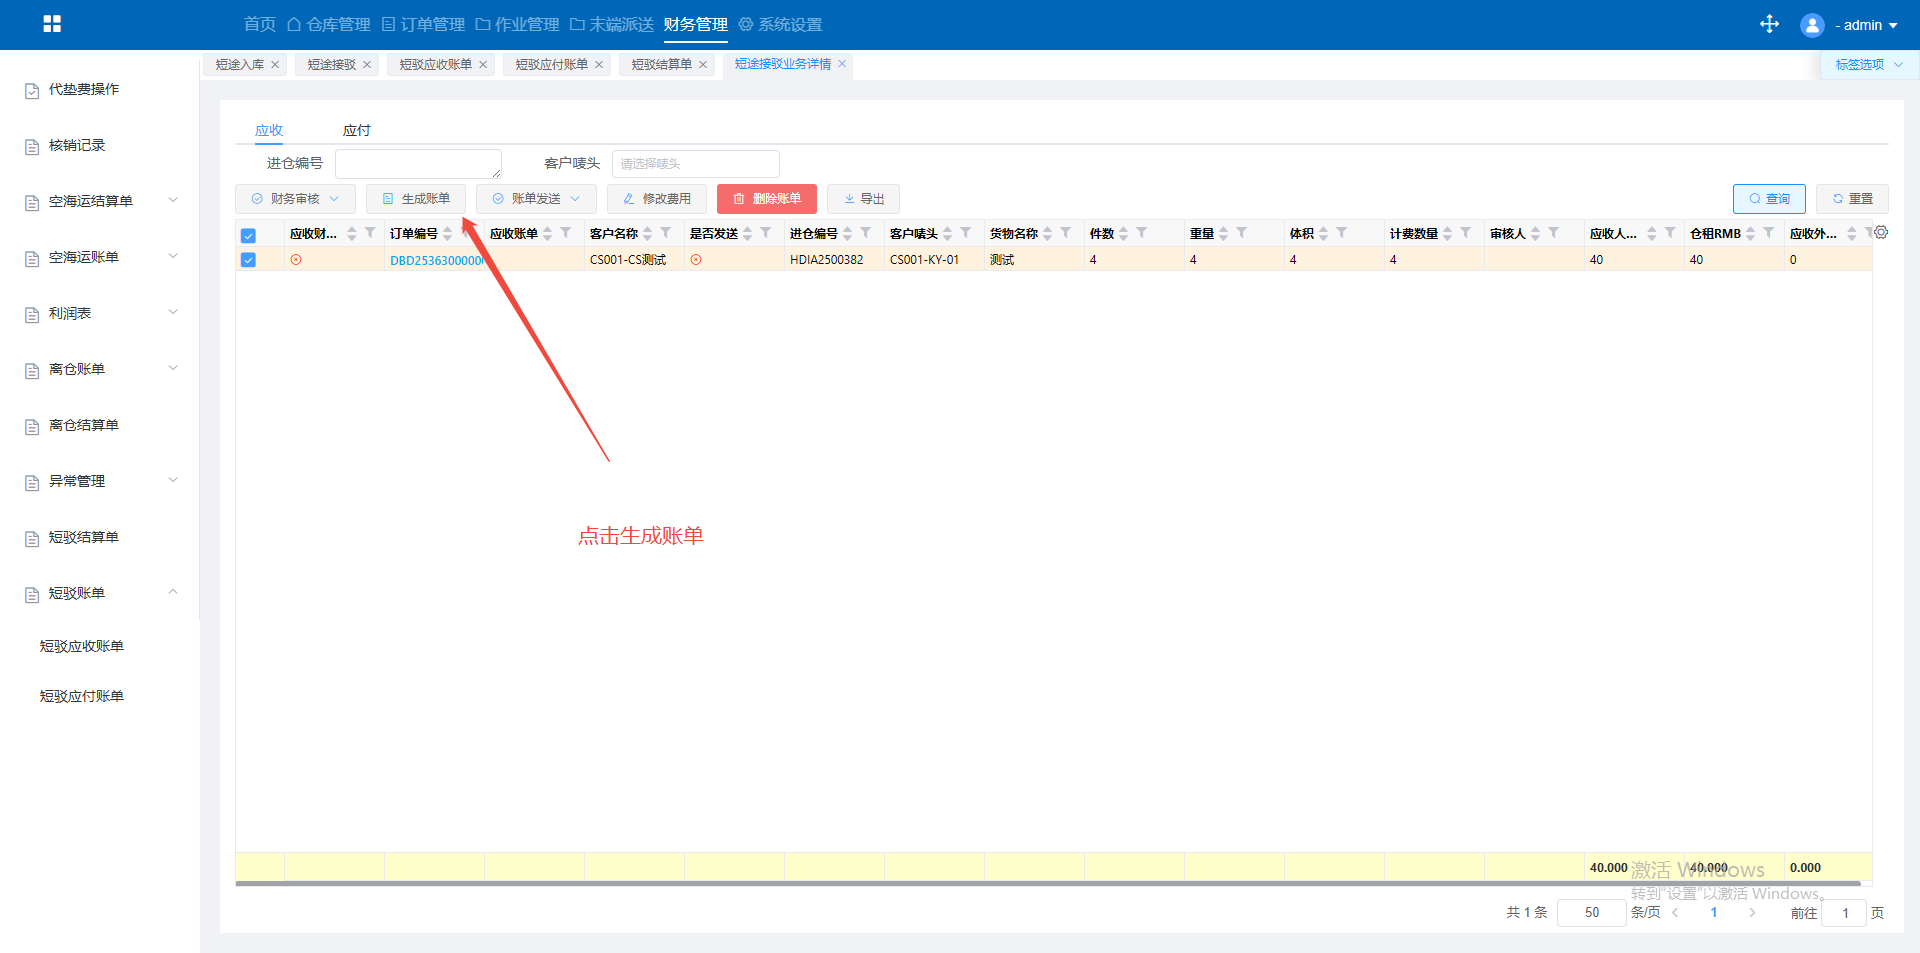Click sort arrows on 客户名称 column
This screenshot has height=953, width=1920.
click(x=648, y=233)
